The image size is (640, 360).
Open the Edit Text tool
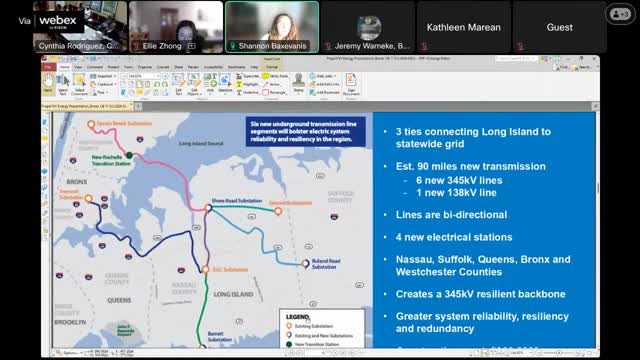(x=178, y=85)
